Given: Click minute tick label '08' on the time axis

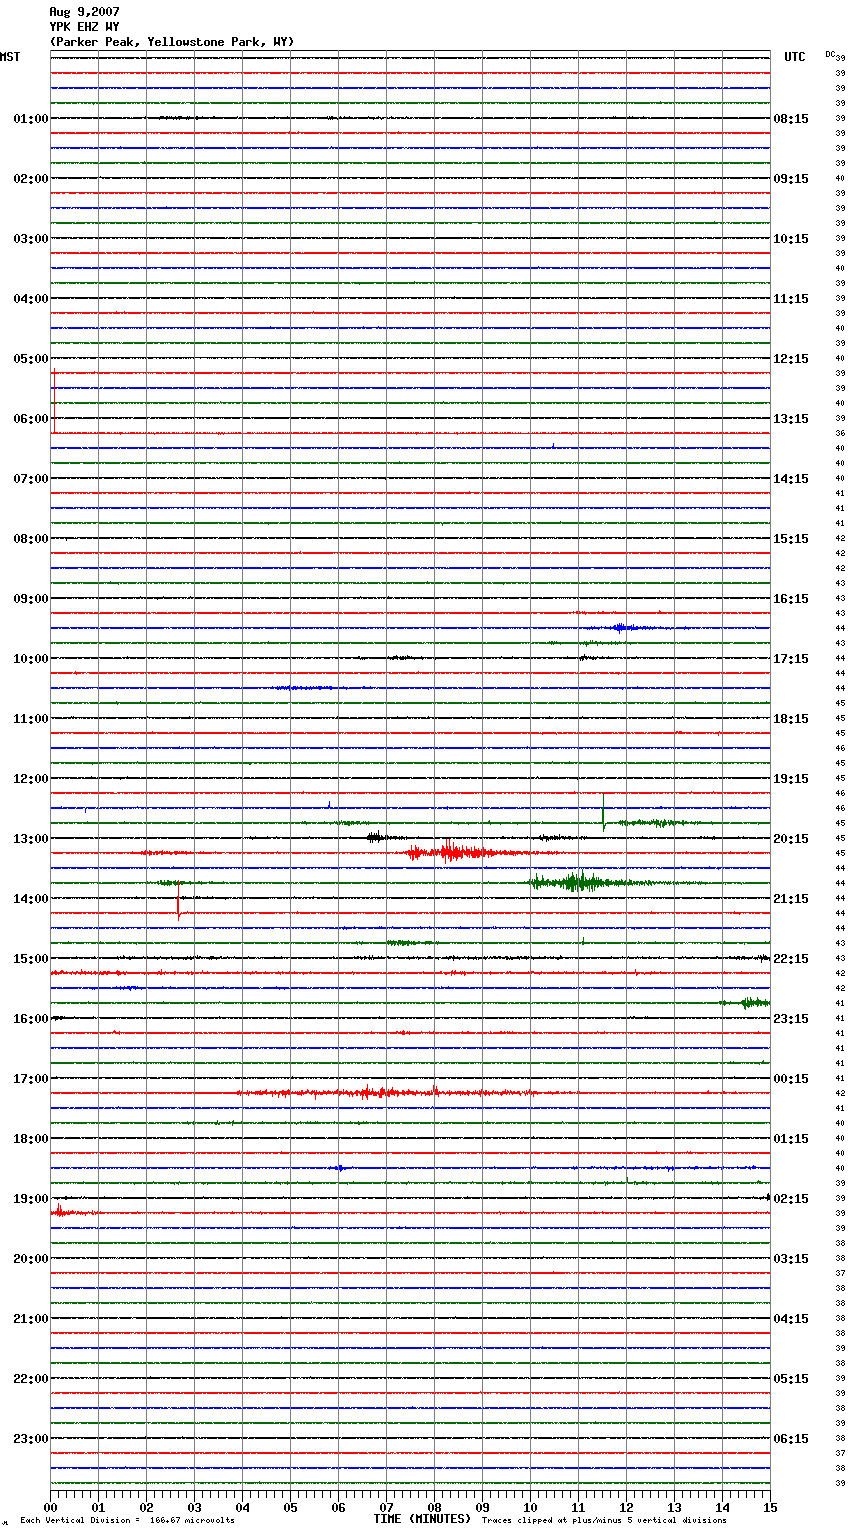Looking at the screenshot, I should click(434, 1507).
